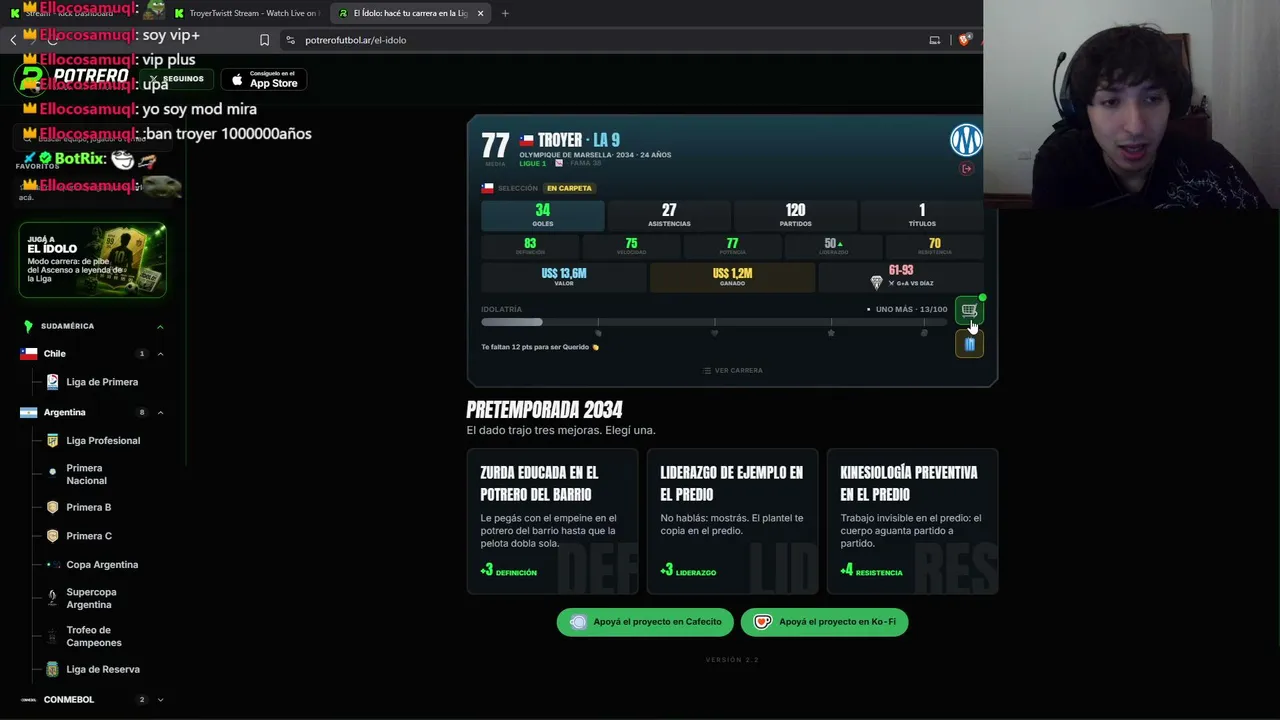Click the Argentina flag icon in sidebar
The height and width of the screenshot is (720, 1280).
(29, 412)
